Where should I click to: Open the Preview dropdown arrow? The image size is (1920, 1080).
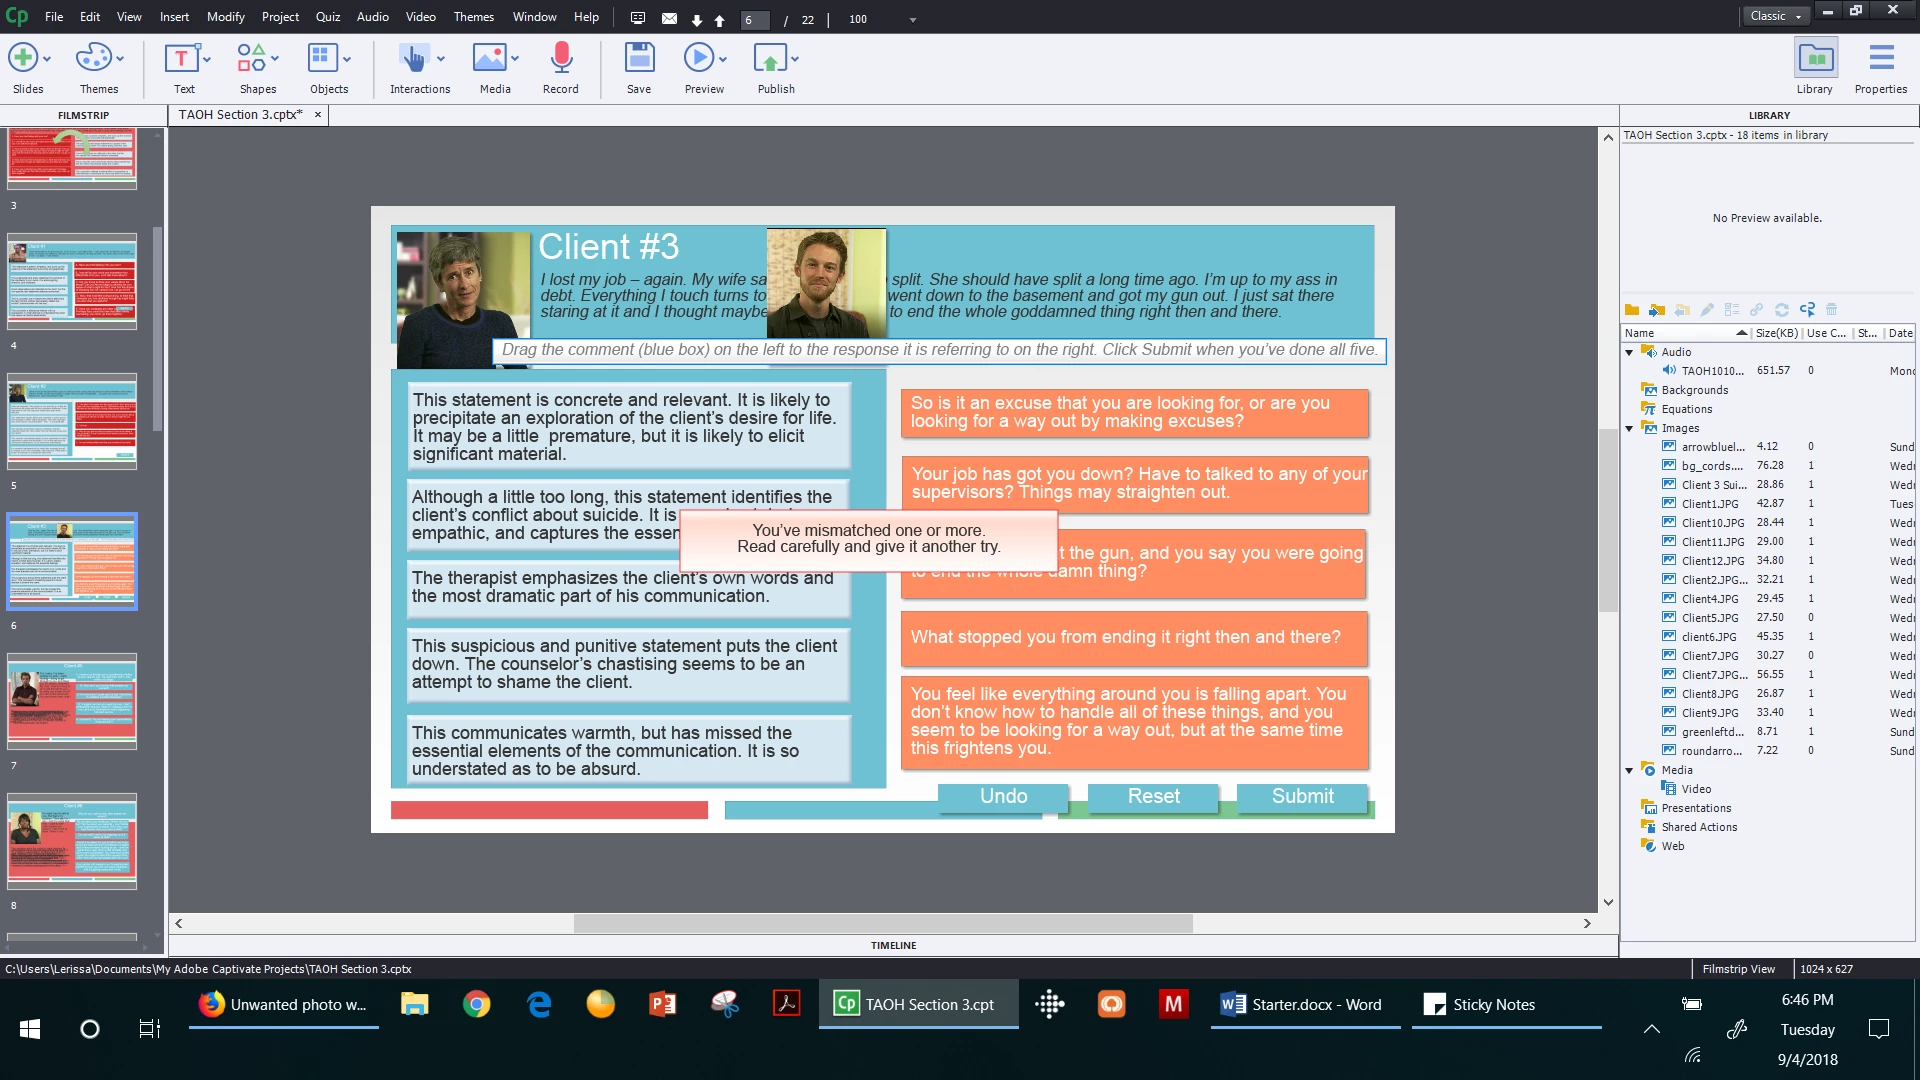(723, 59)
